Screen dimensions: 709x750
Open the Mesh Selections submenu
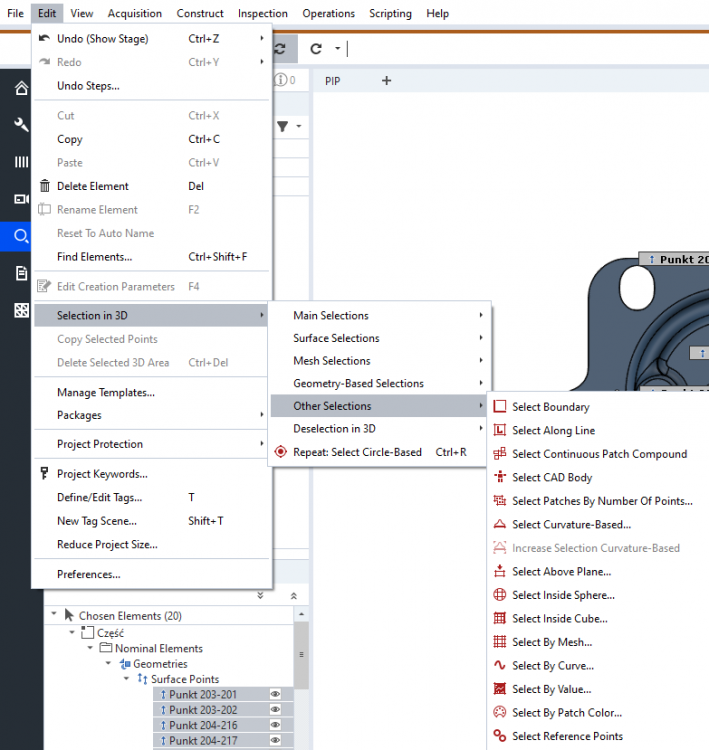[x=381, y=361]
